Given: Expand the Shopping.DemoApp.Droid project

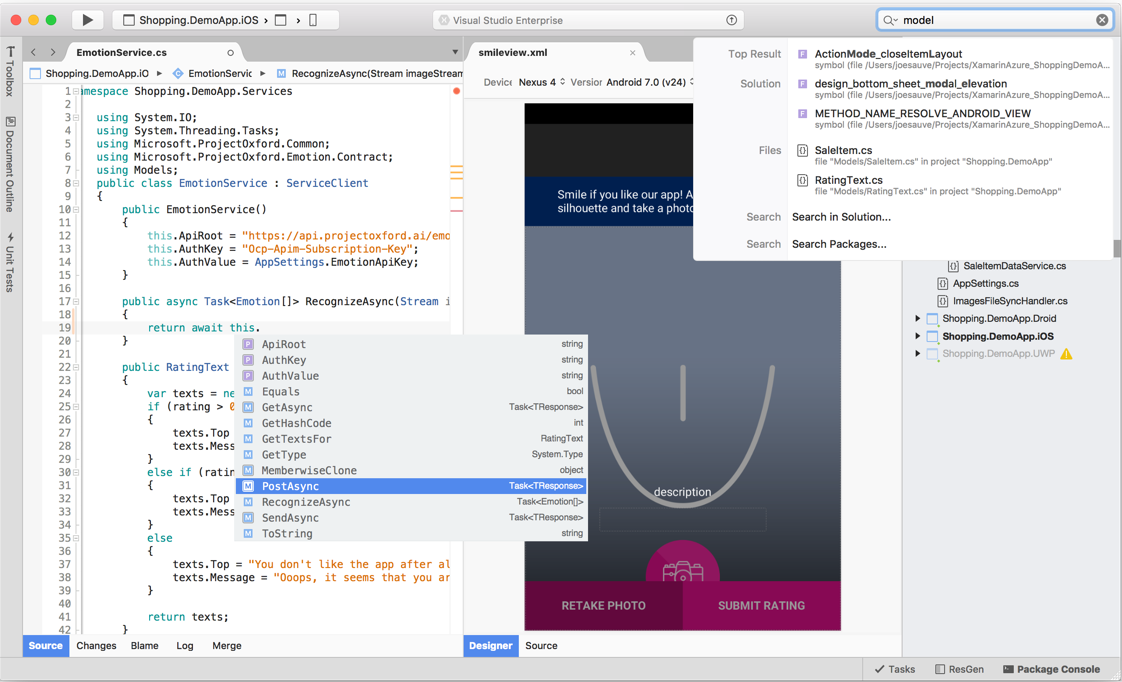Looking at the screenshot, I should [x=918, y=319].
